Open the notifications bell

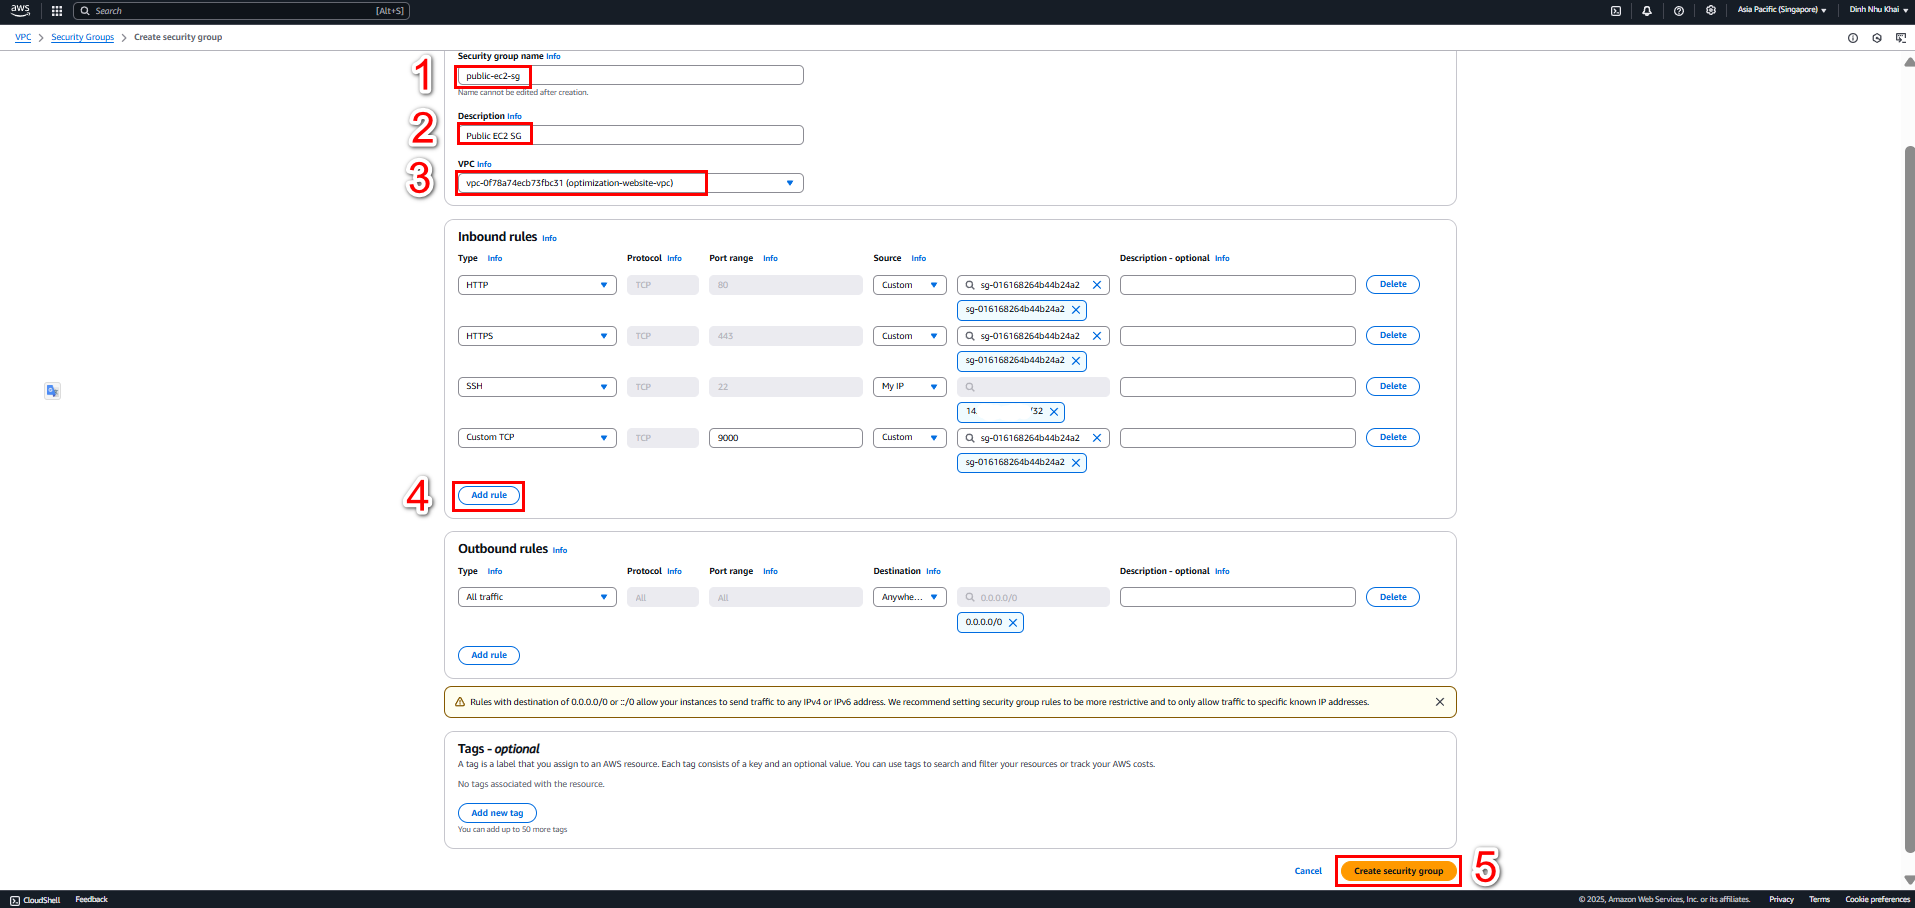[1647, 11]
